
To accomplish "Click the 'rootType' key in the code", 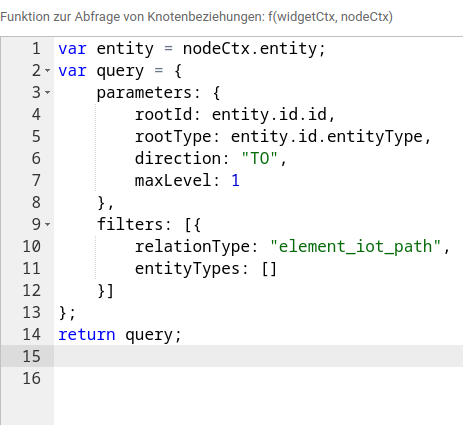I will [x=173, y=137].
